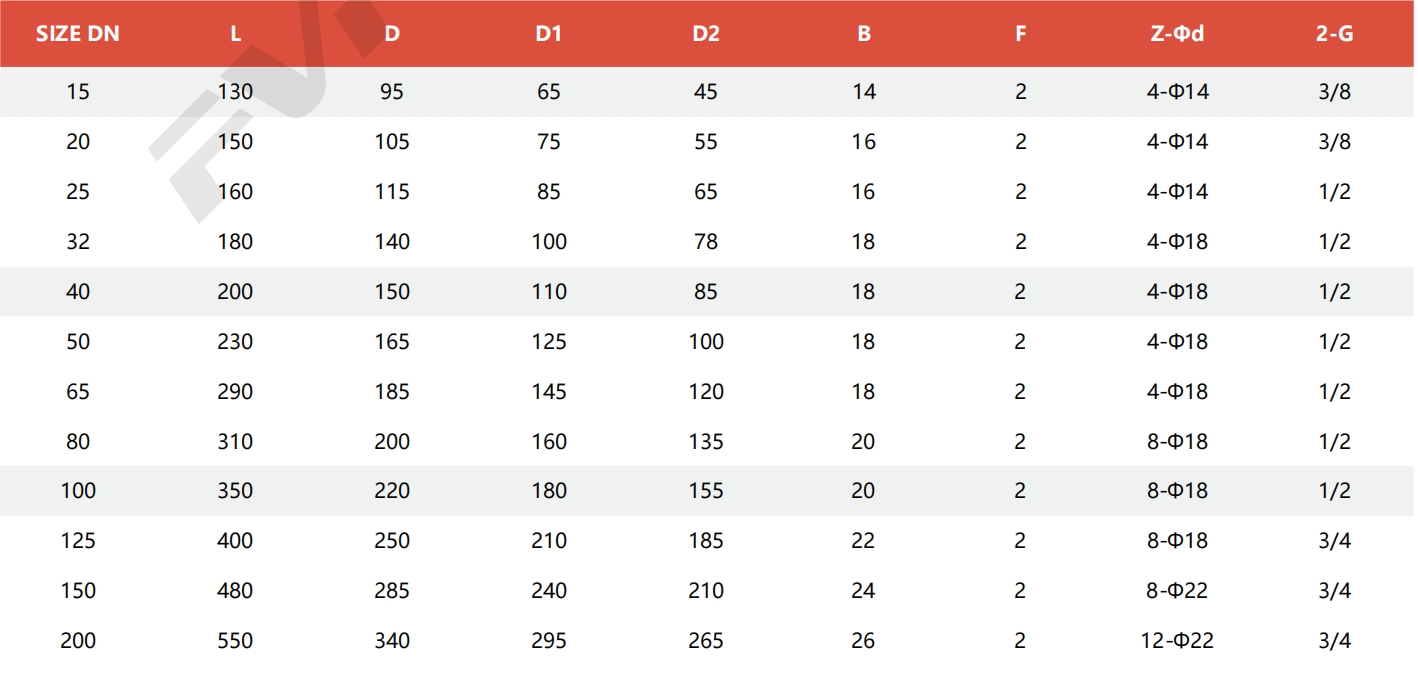Click the L value 130 for DN 15
This screenshot has width=1418, height=681.
coord(235,92)
